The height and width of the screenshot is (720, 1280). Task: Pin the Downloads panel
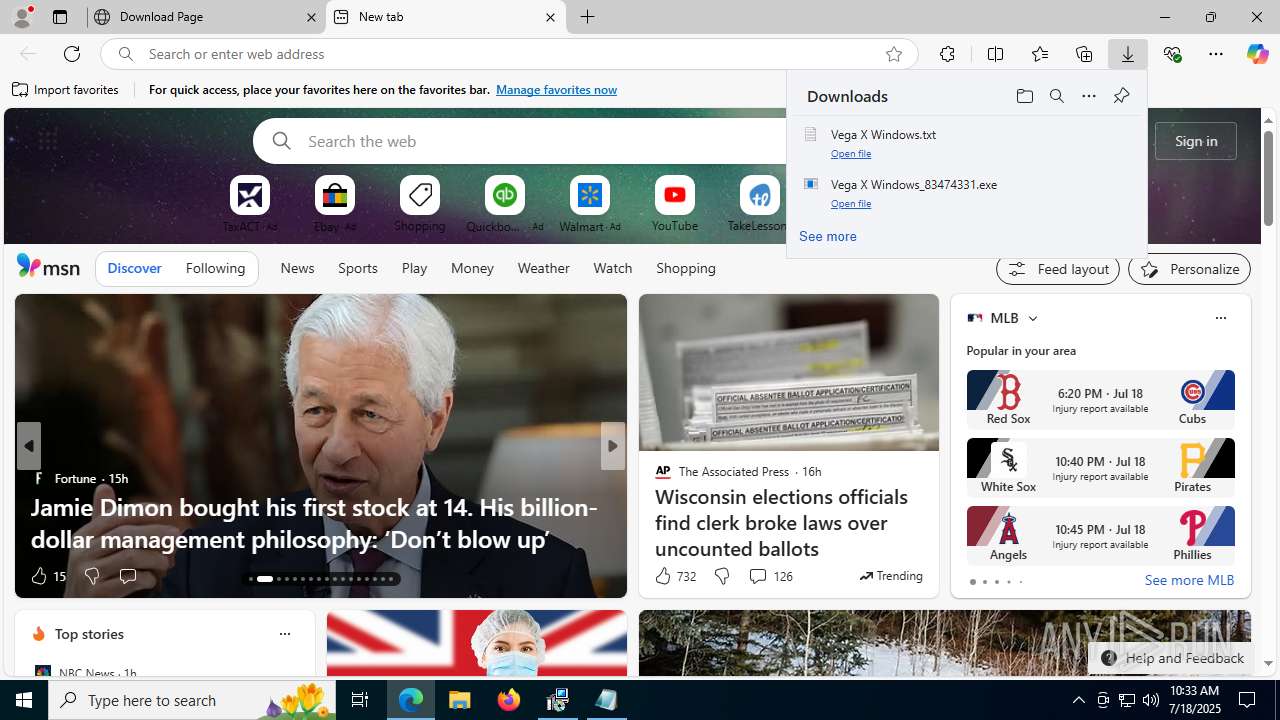(x=1121, y=96)
